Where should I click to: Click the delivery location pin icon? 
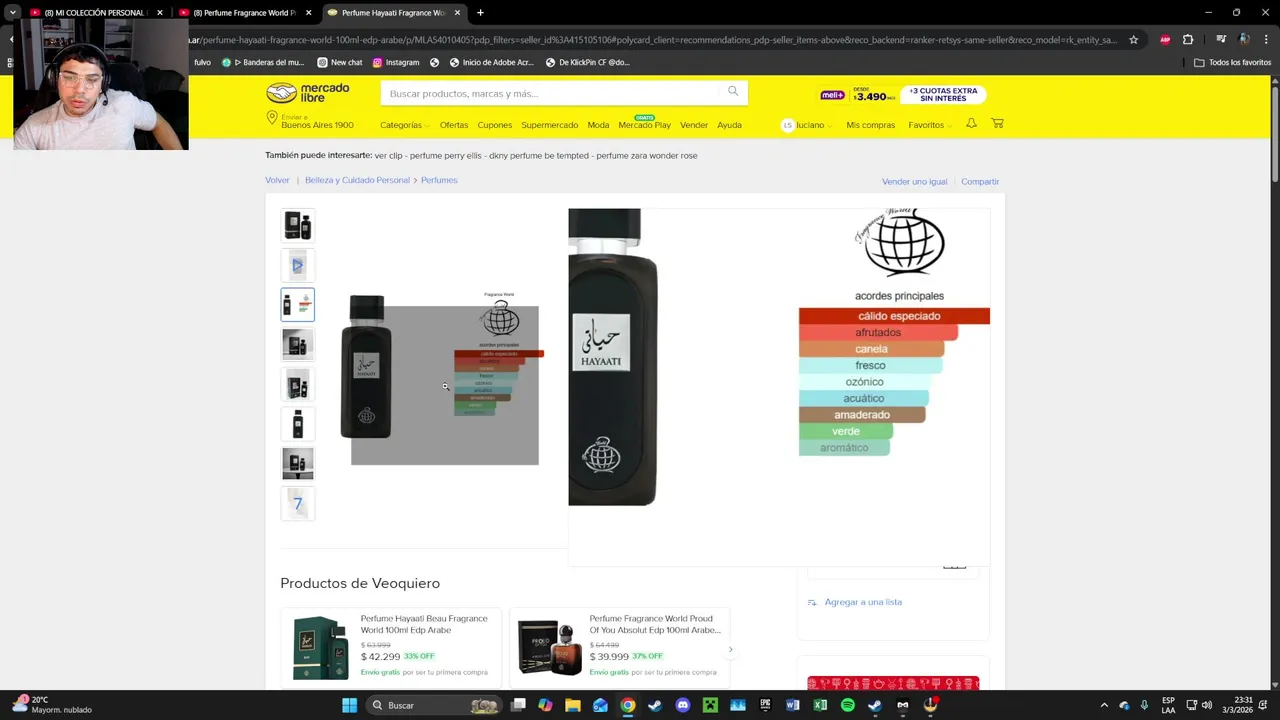click(x=271, y=118)
